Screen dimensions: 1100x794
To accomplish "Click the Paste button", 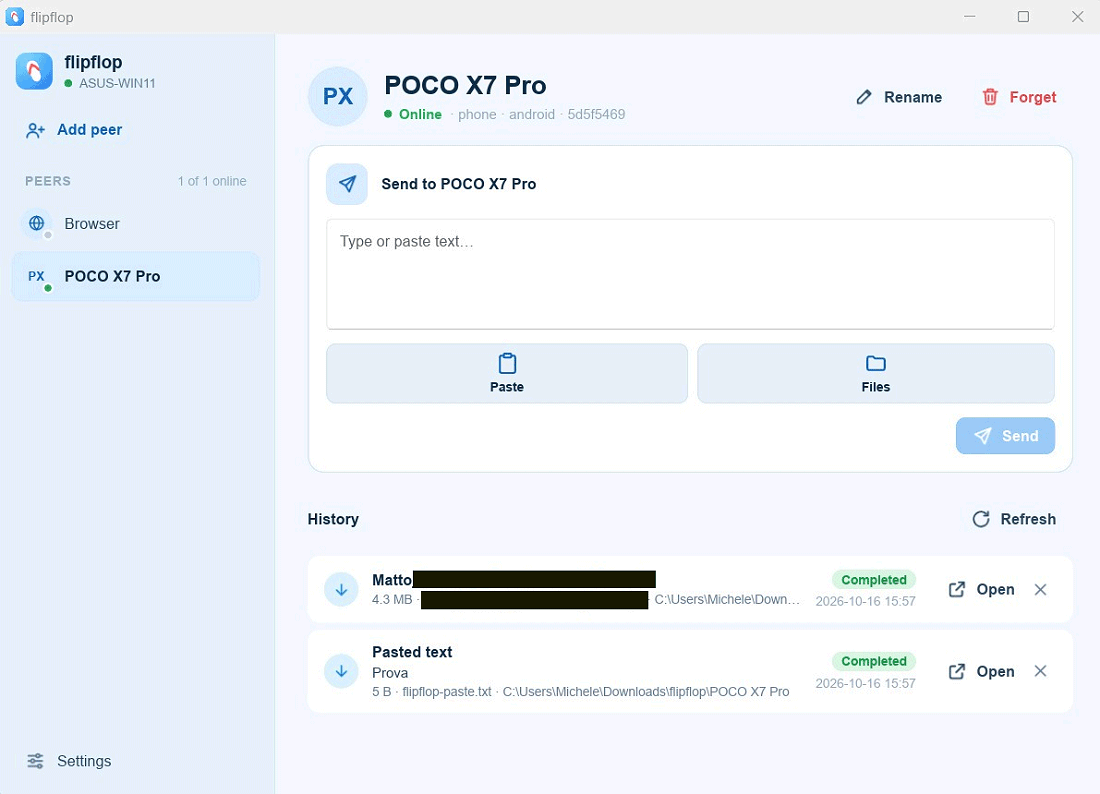I will tap(507, 373).
